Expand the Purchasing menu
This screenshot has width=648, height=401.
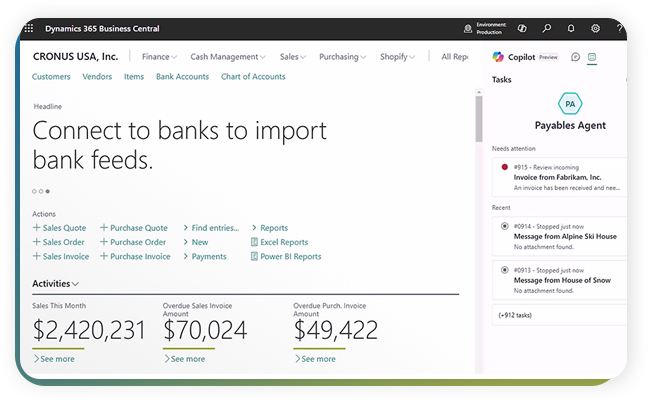(x=343, y=57)
